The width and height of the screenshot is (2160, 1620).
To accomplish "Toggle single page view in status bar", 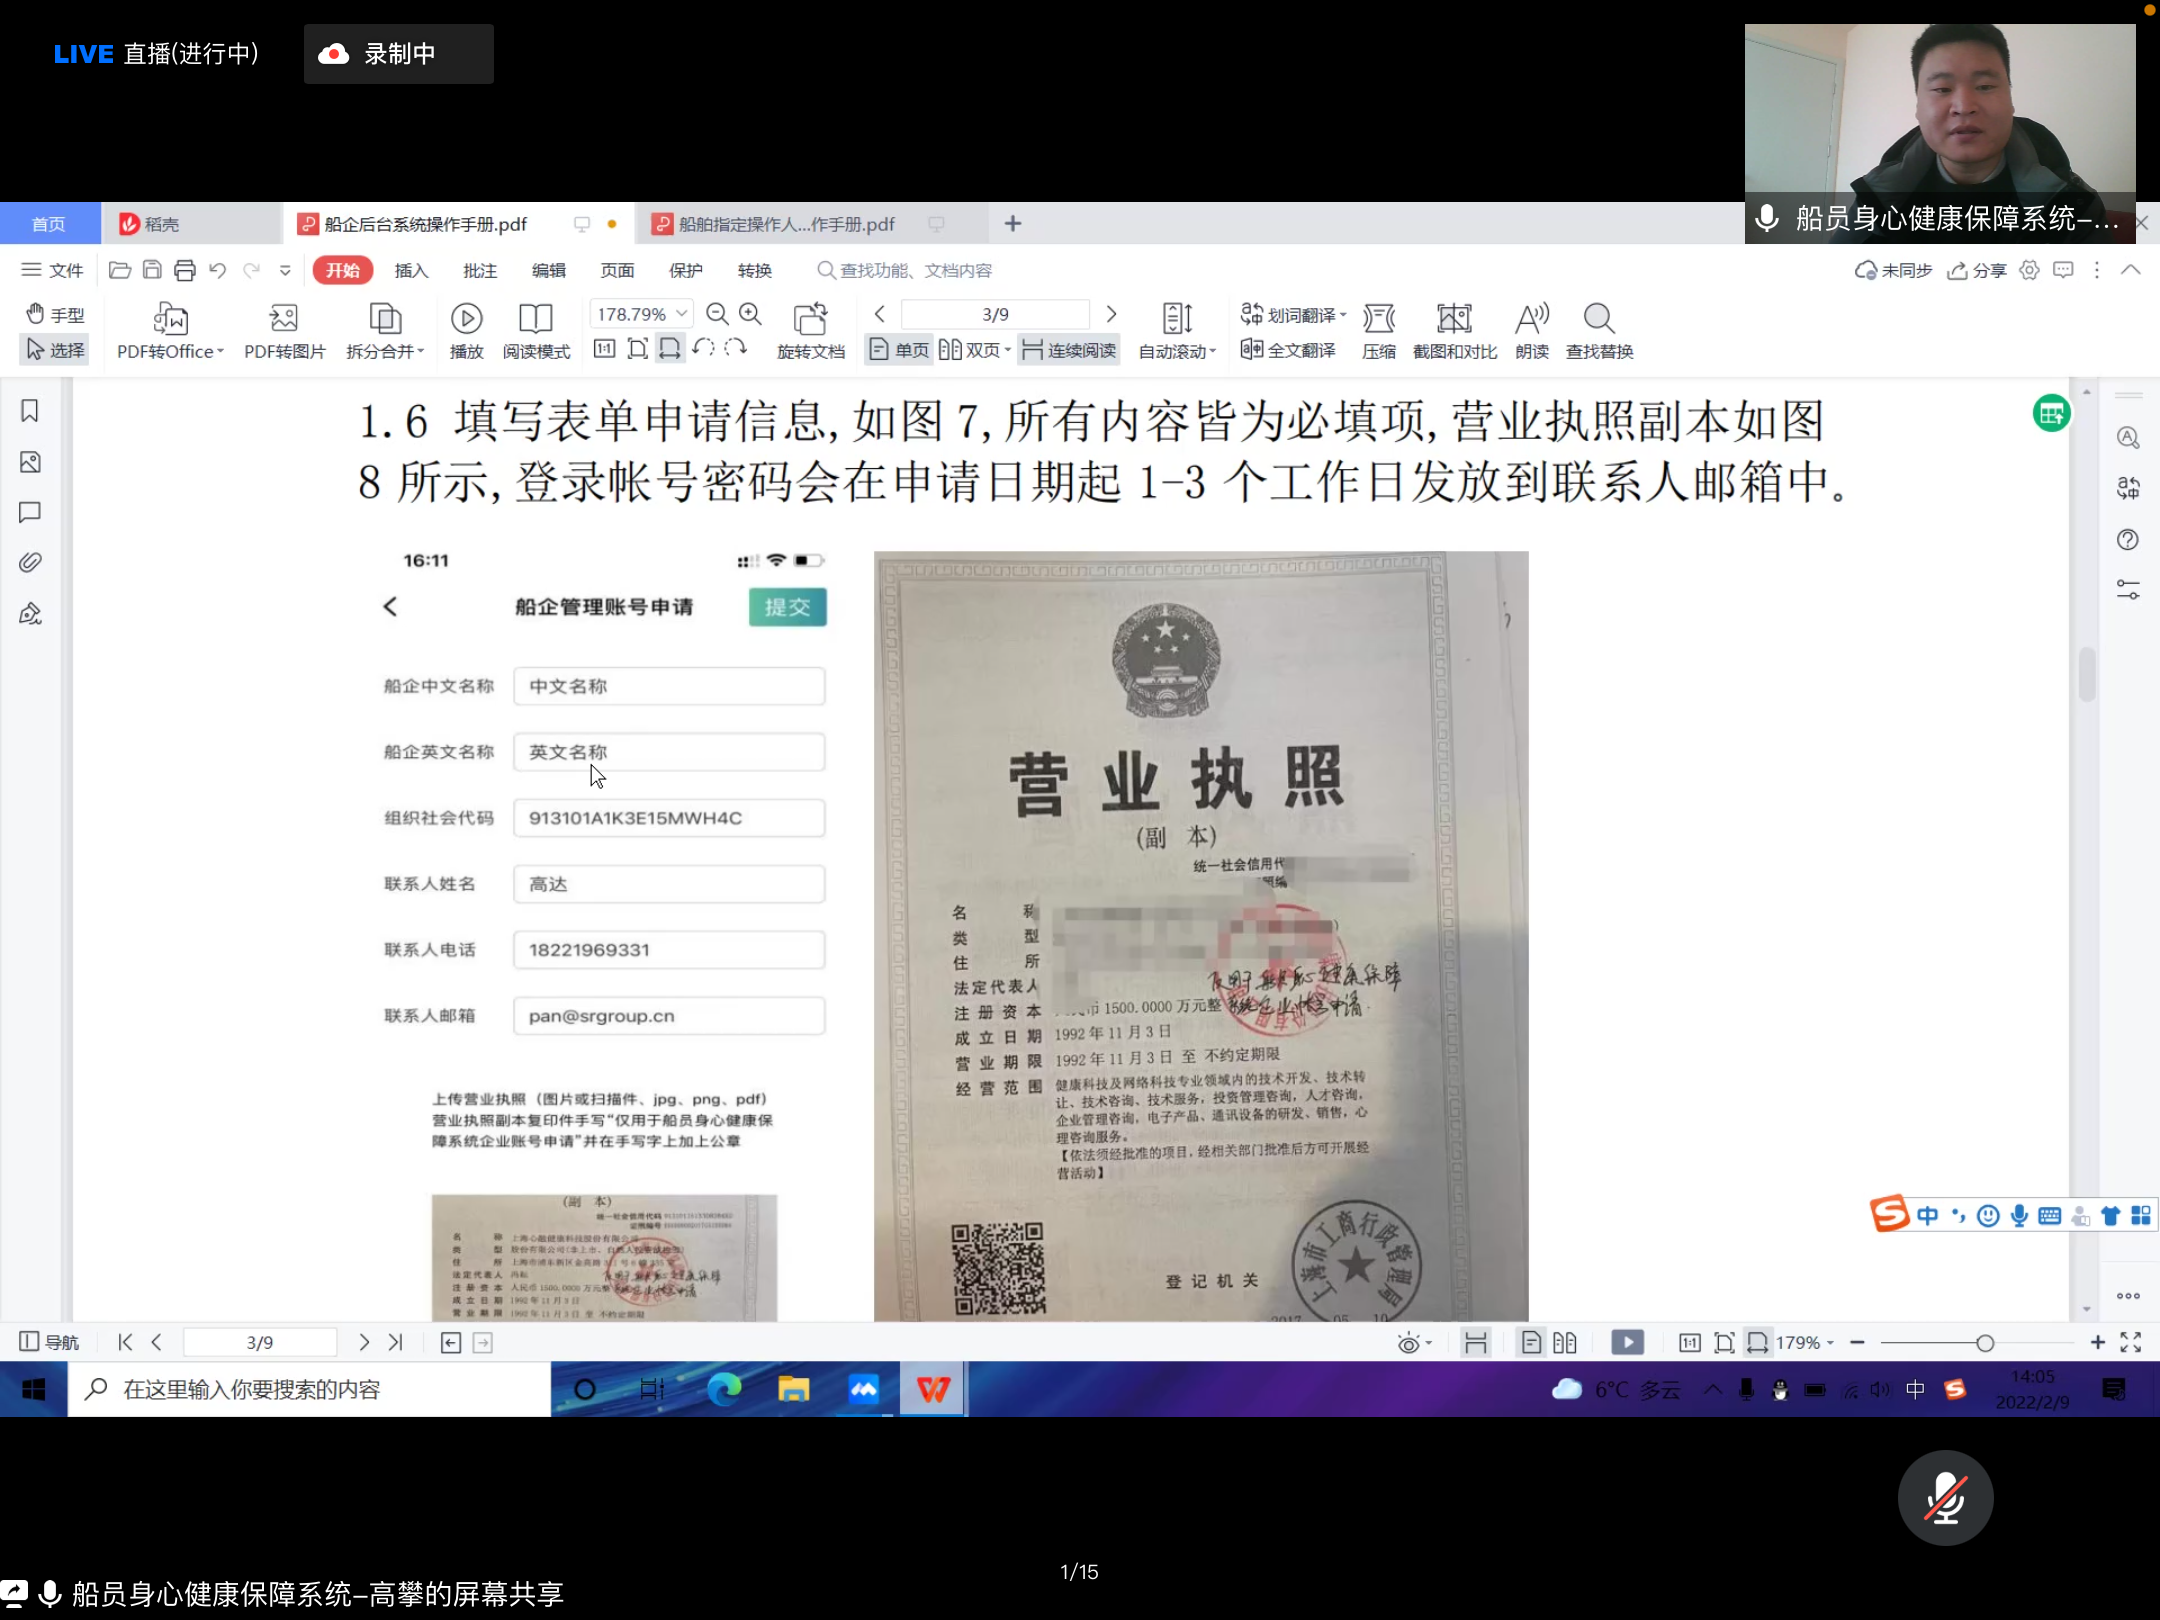I will (1531, 1343).
